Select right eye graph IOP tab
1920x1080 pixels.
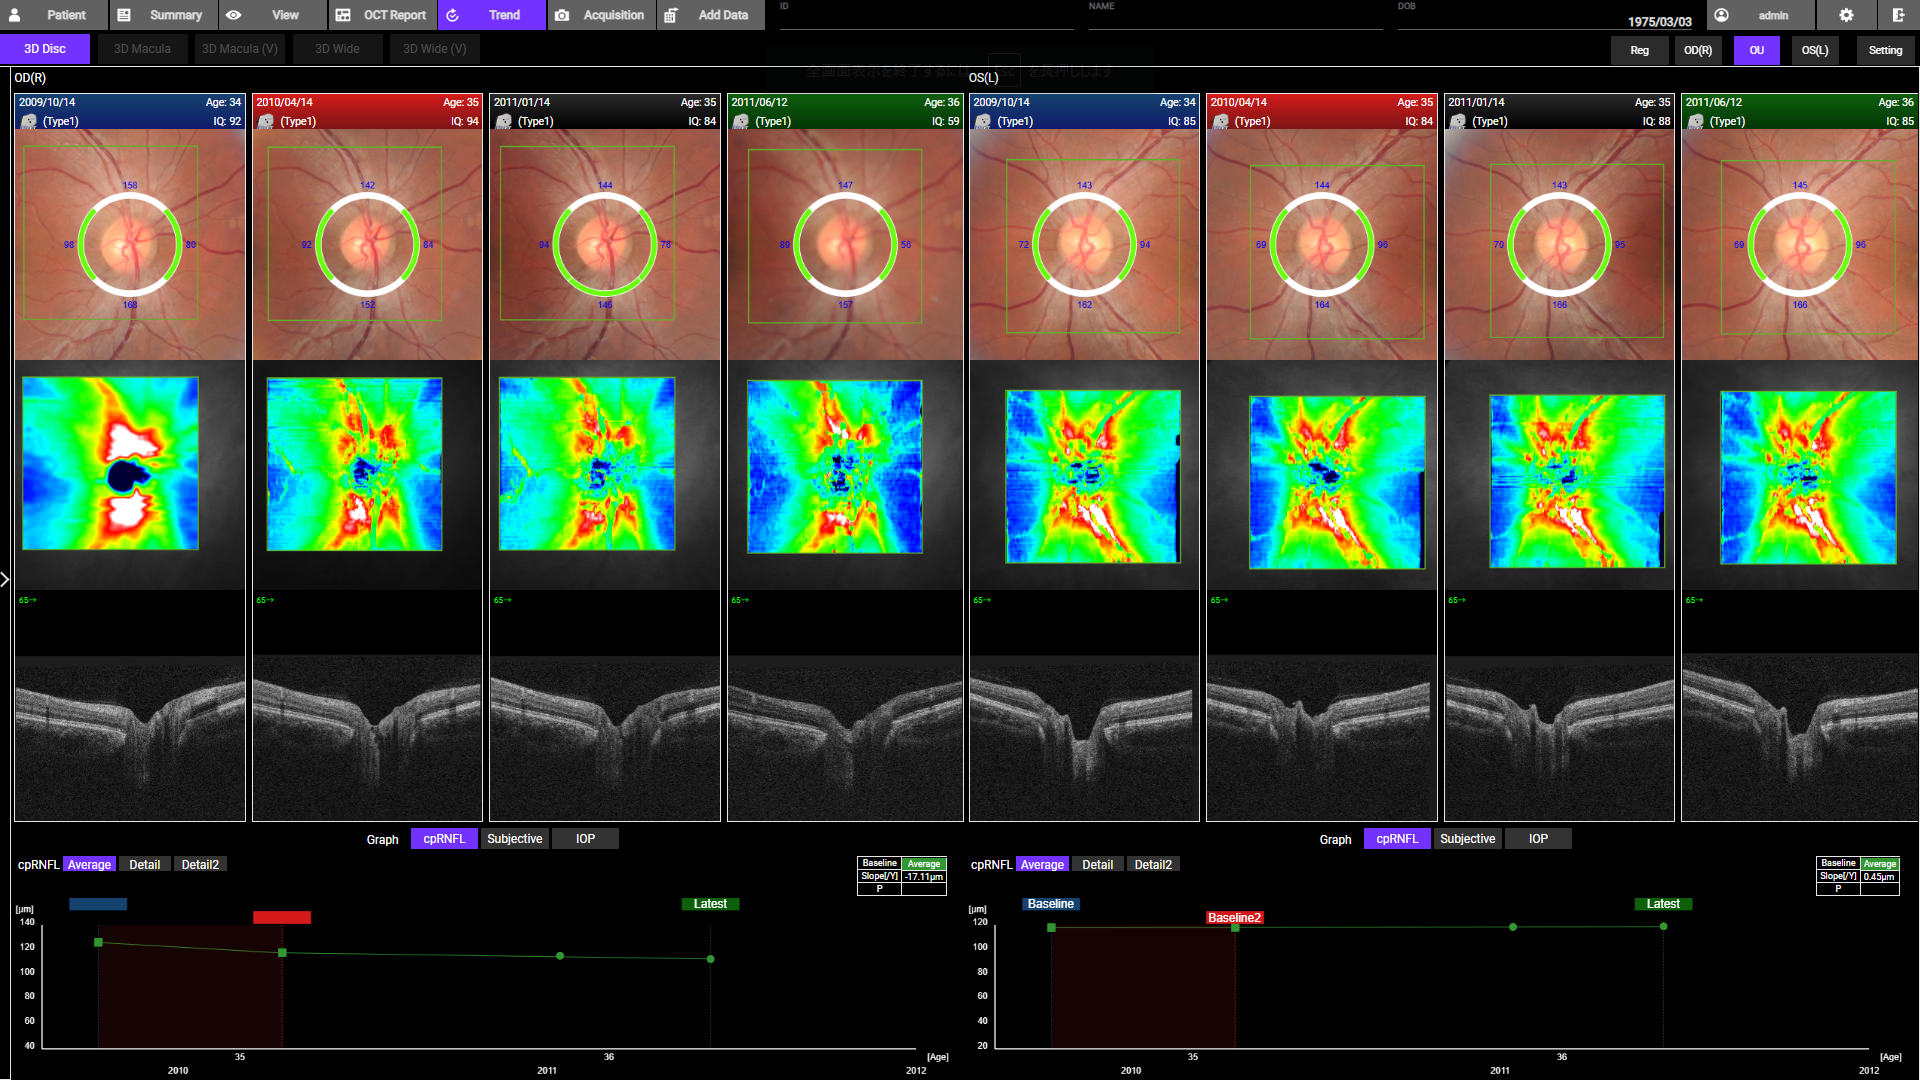[585, 839]
